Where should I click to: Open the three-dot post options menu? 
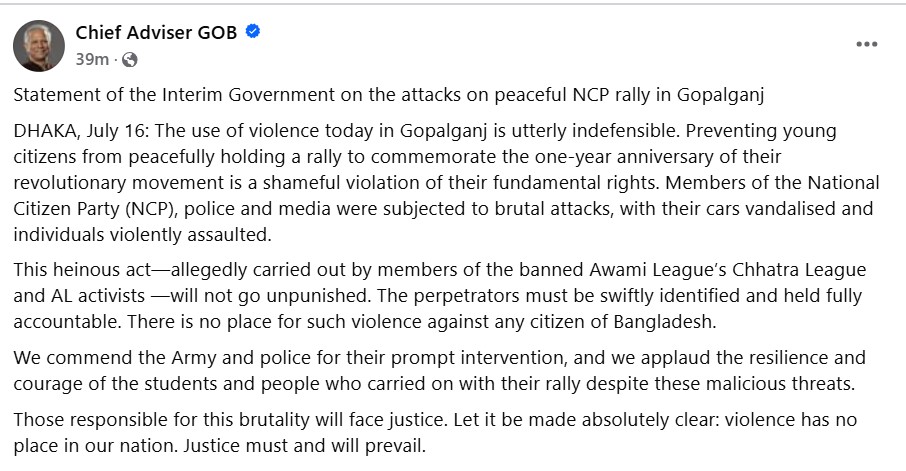(x=867, y=44)
